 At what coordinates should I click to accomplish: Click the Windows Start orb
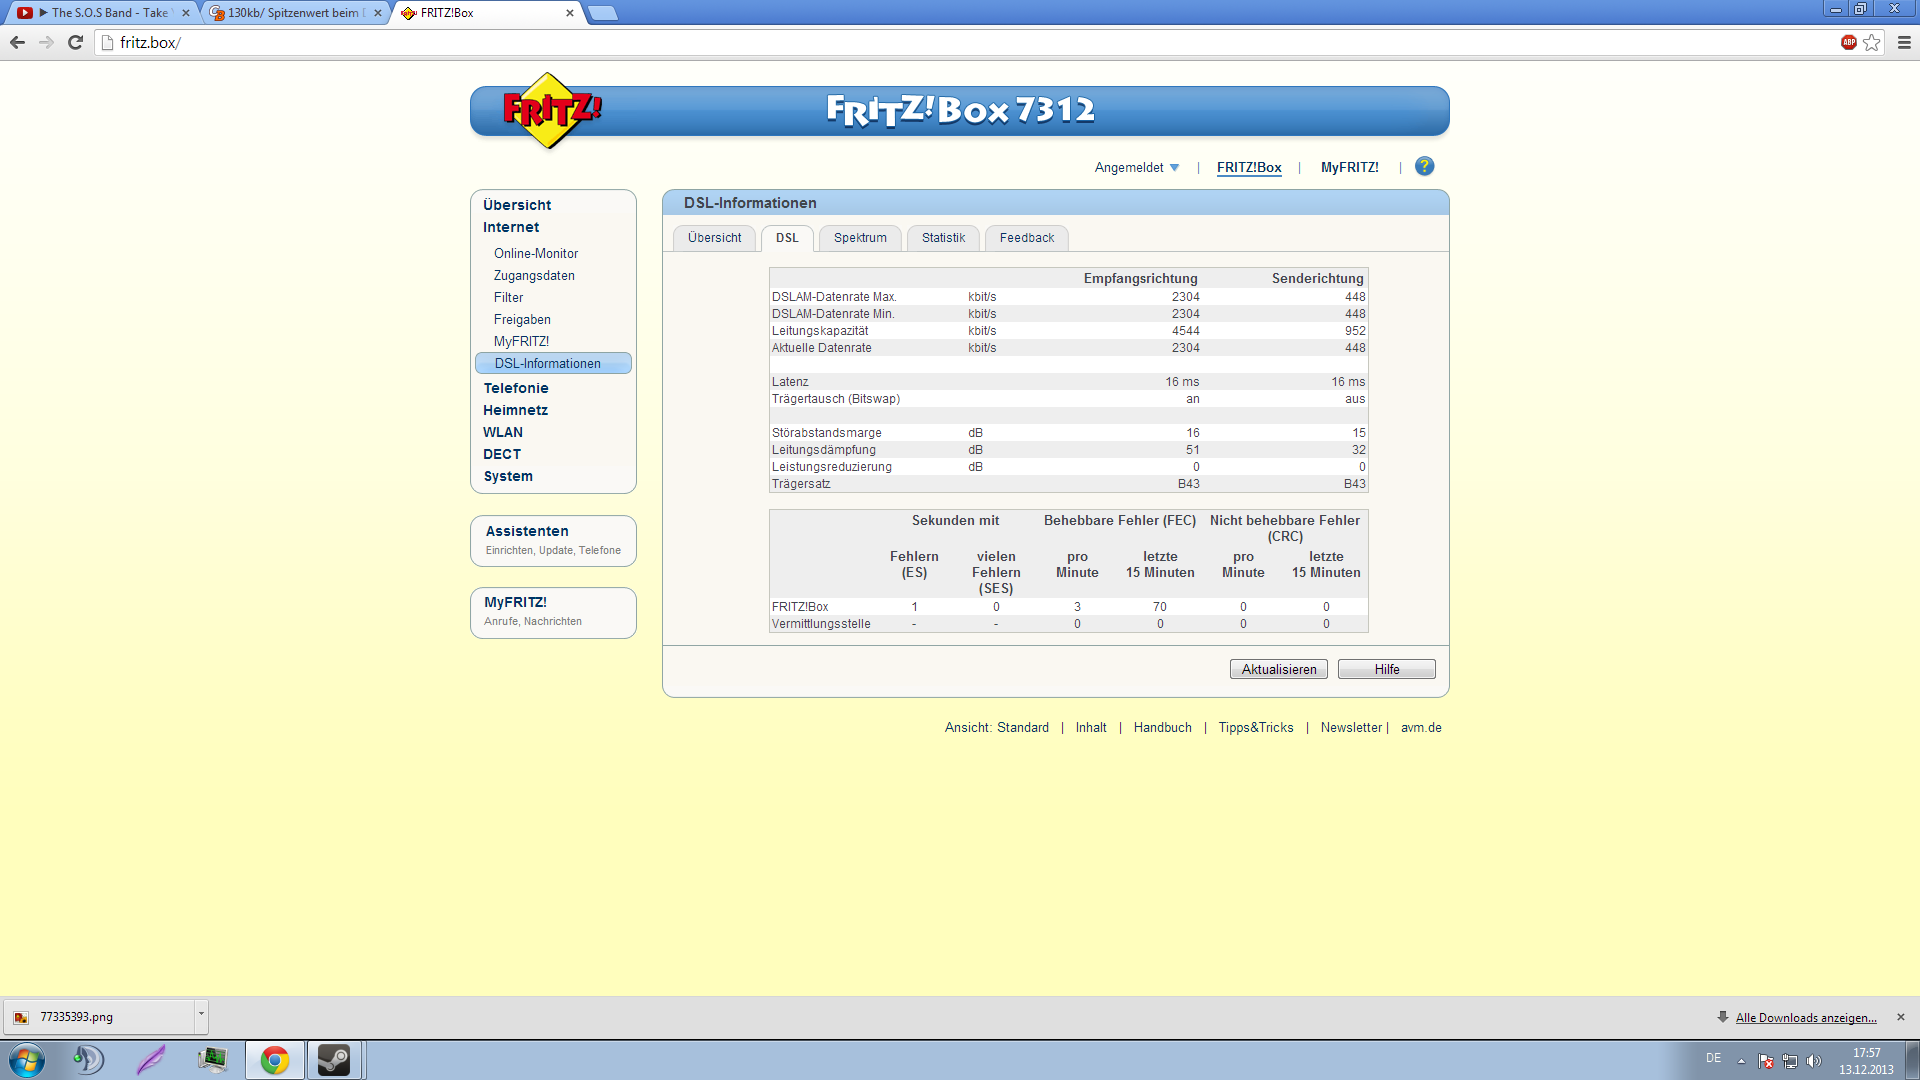pos(27,1059)
